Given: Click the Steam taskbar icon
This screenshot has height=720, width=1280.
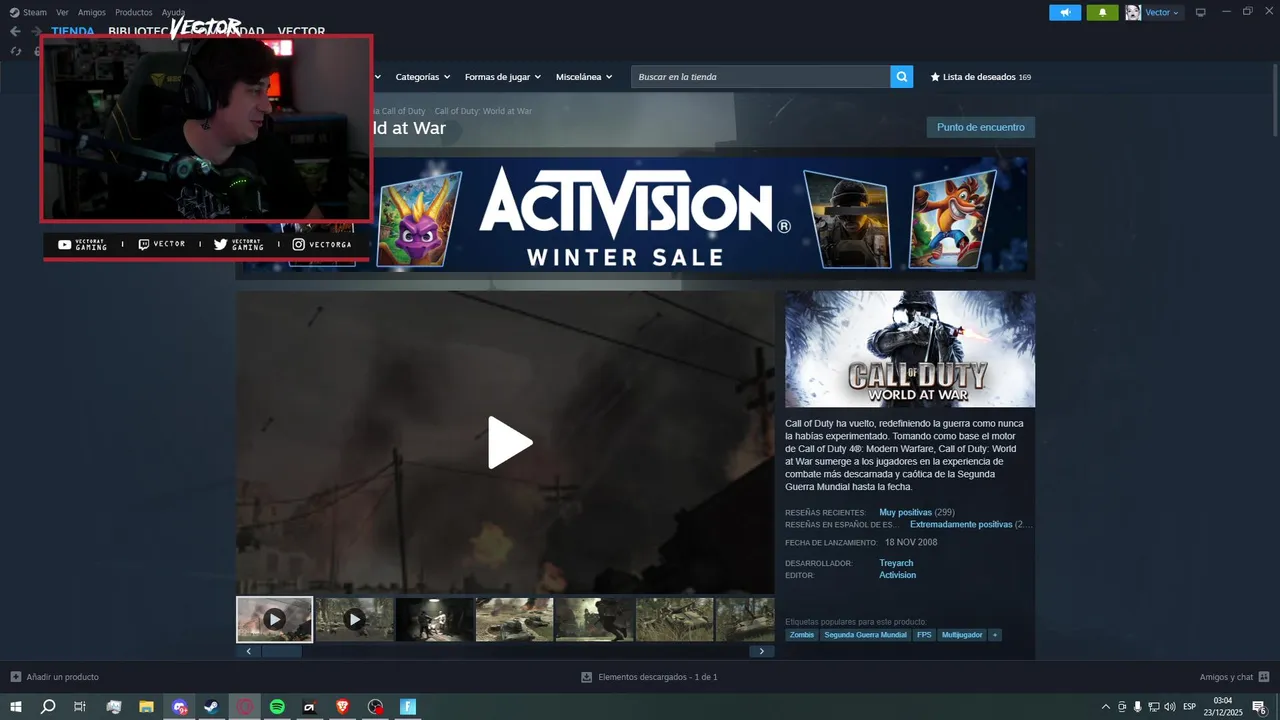Looking at the screenshot, I should [212, 707].
